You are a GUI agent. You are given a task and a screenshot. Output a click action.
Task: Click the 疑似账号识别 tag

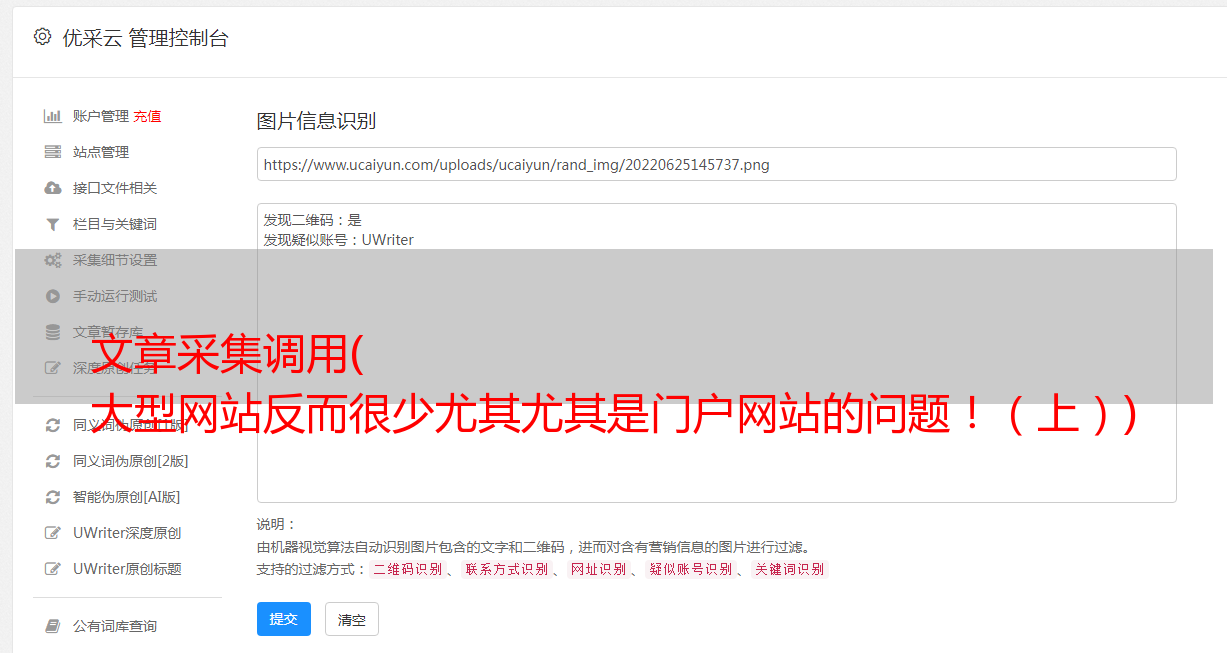690,569
